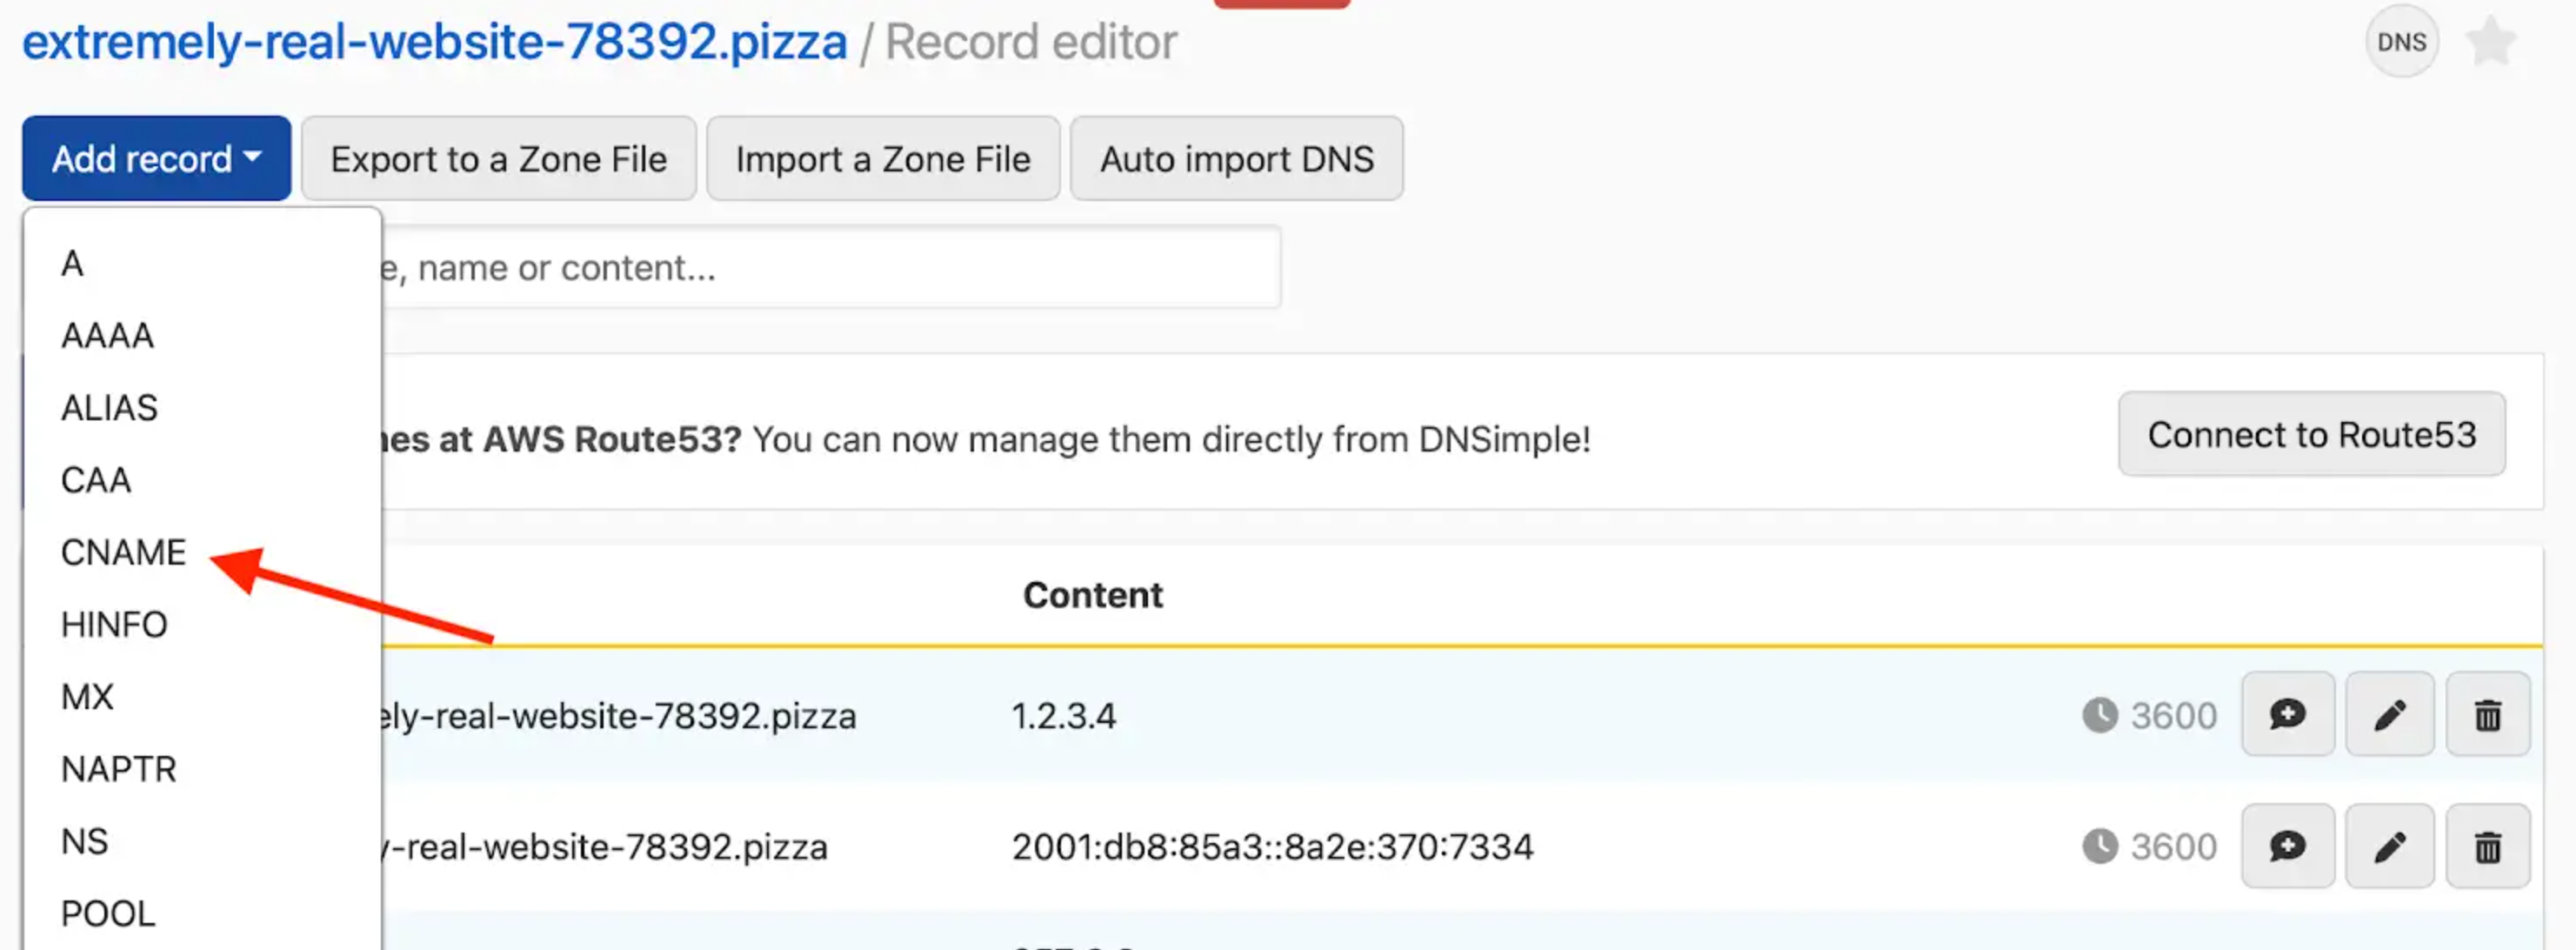Image resolution: width=2576 pixels, height=950 pixels.
Task: Pick NAPTR from the record type options
Action: [118, 768]
